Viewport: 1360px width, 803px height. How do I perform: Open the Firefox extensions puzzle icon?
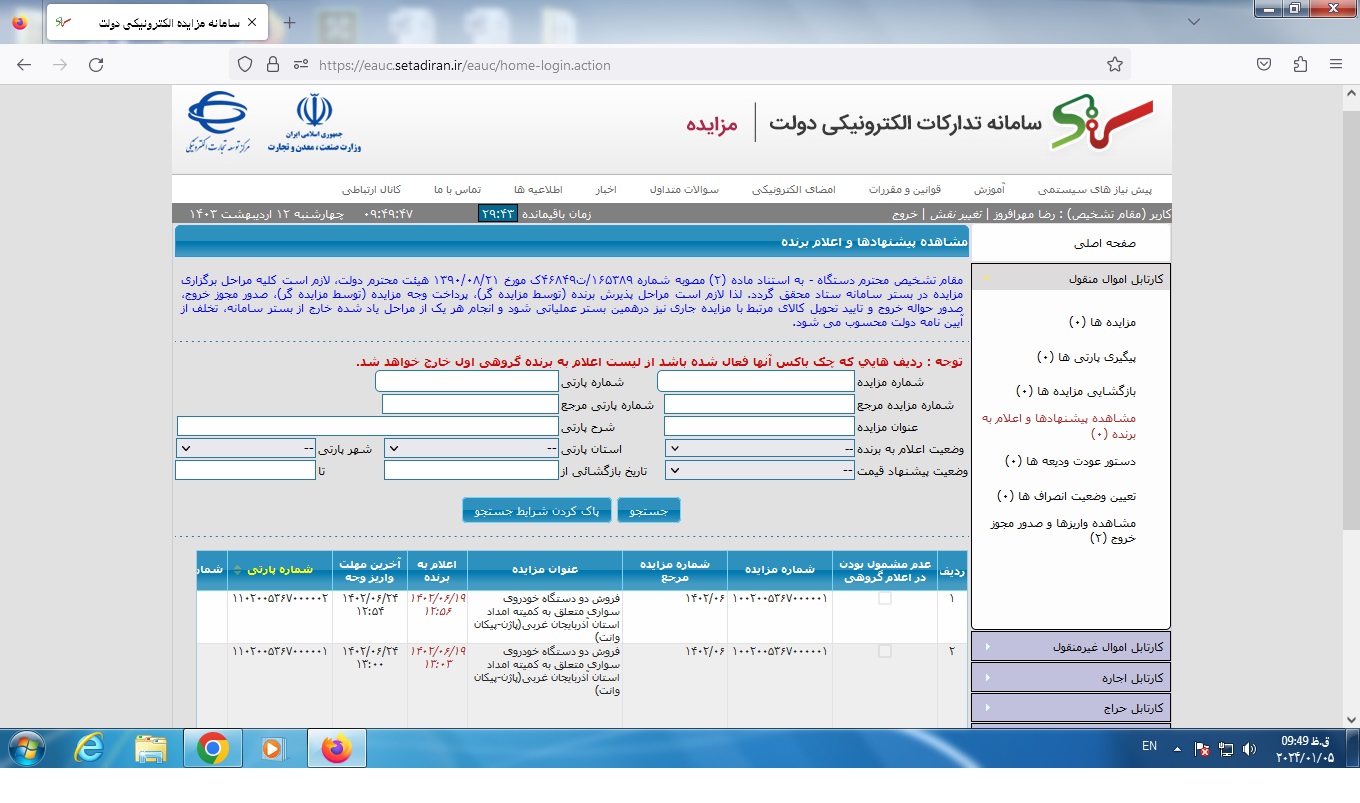click(x=1300, y=65)
